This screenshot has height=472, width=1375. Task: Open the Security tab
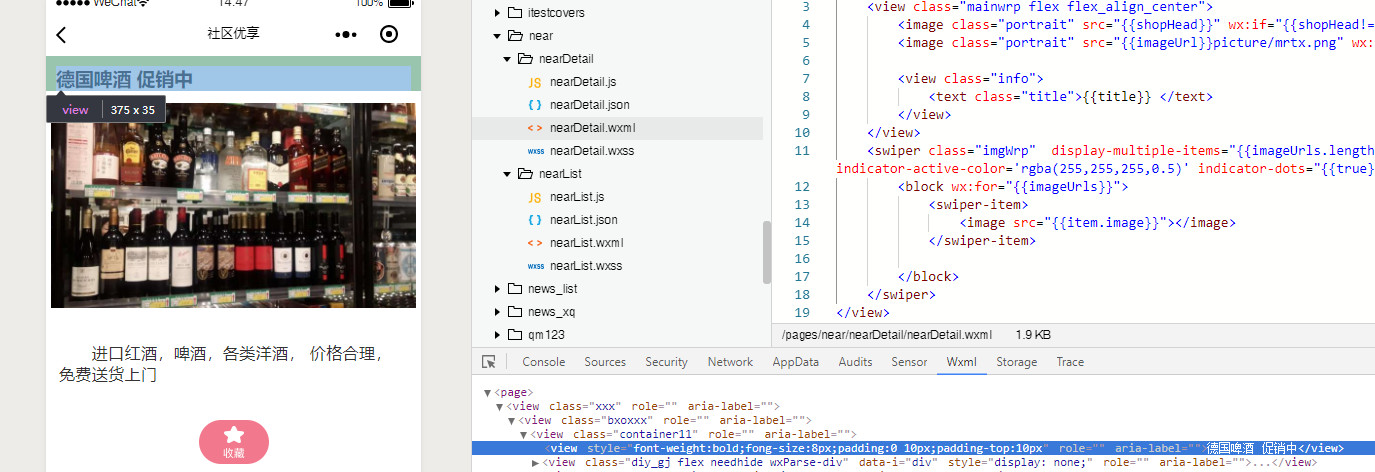667,362
